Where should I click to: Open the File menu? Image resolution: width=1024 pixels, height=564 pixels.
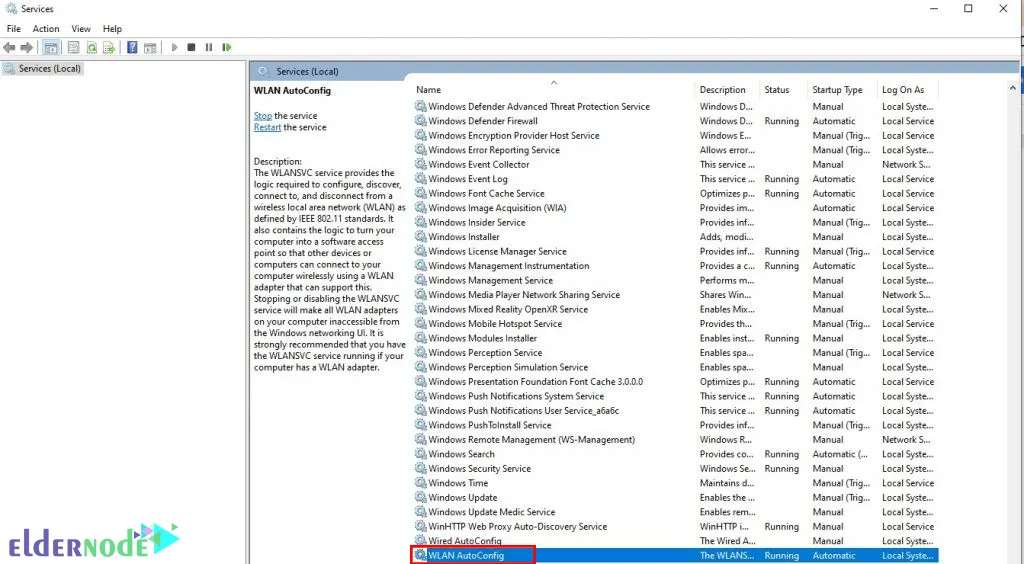pyautogui.click(x=14, y=29)
